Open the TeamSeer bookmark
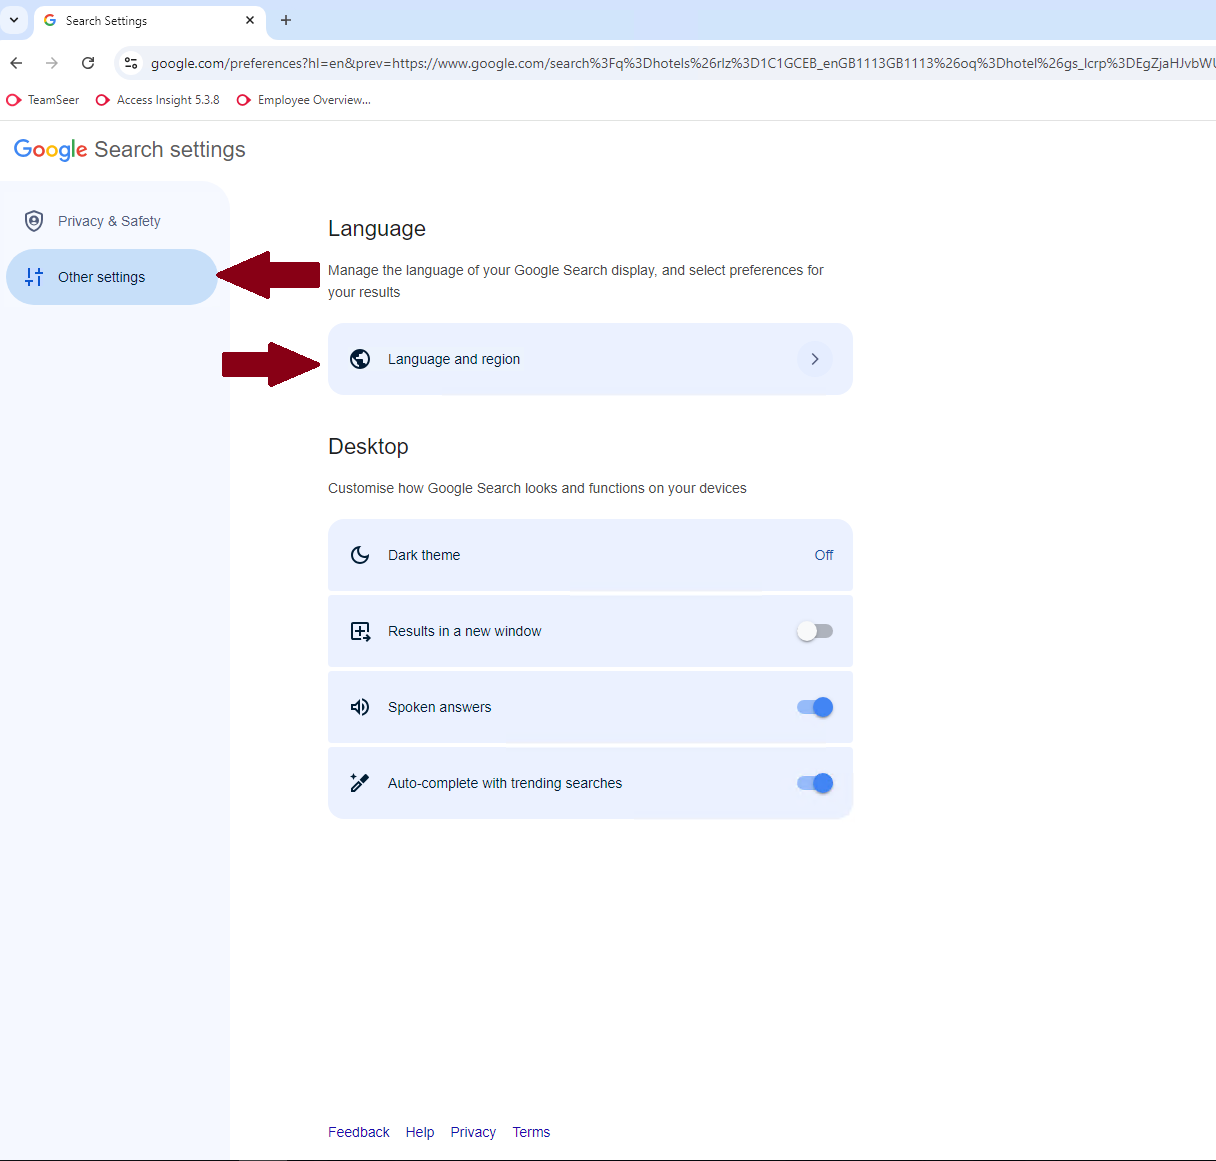 point(43,100)
